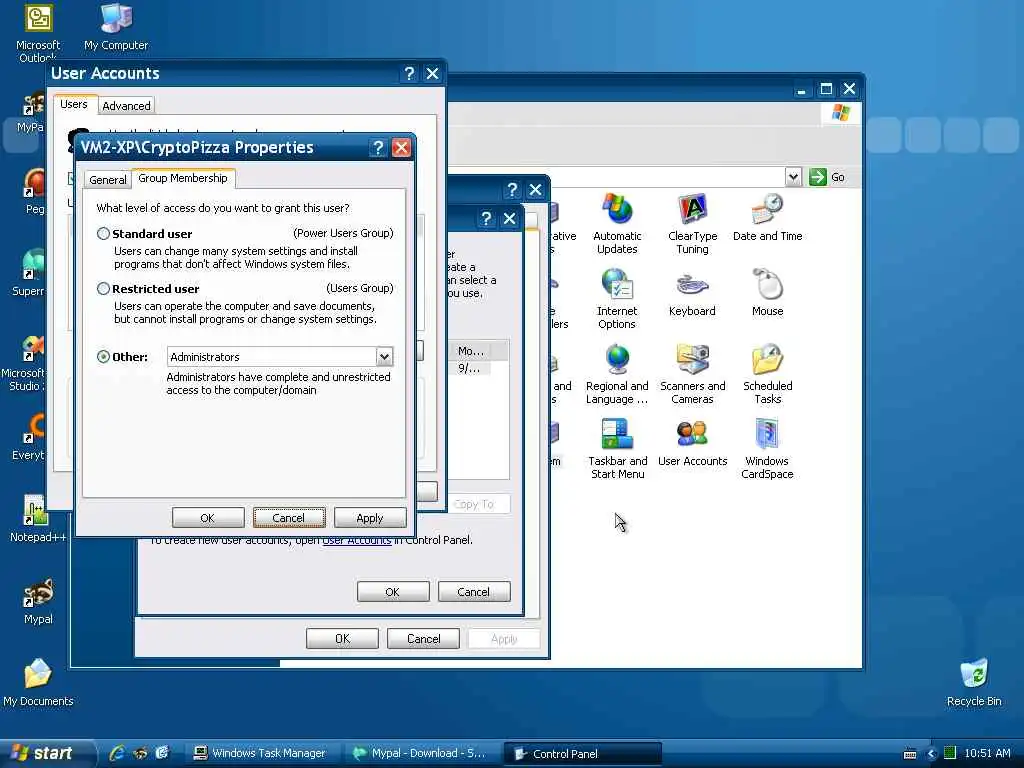This screenshot has width=1024, height=768.
Task: Click OK button left of Cancel in inner background dialog
Action: [392, 592]
